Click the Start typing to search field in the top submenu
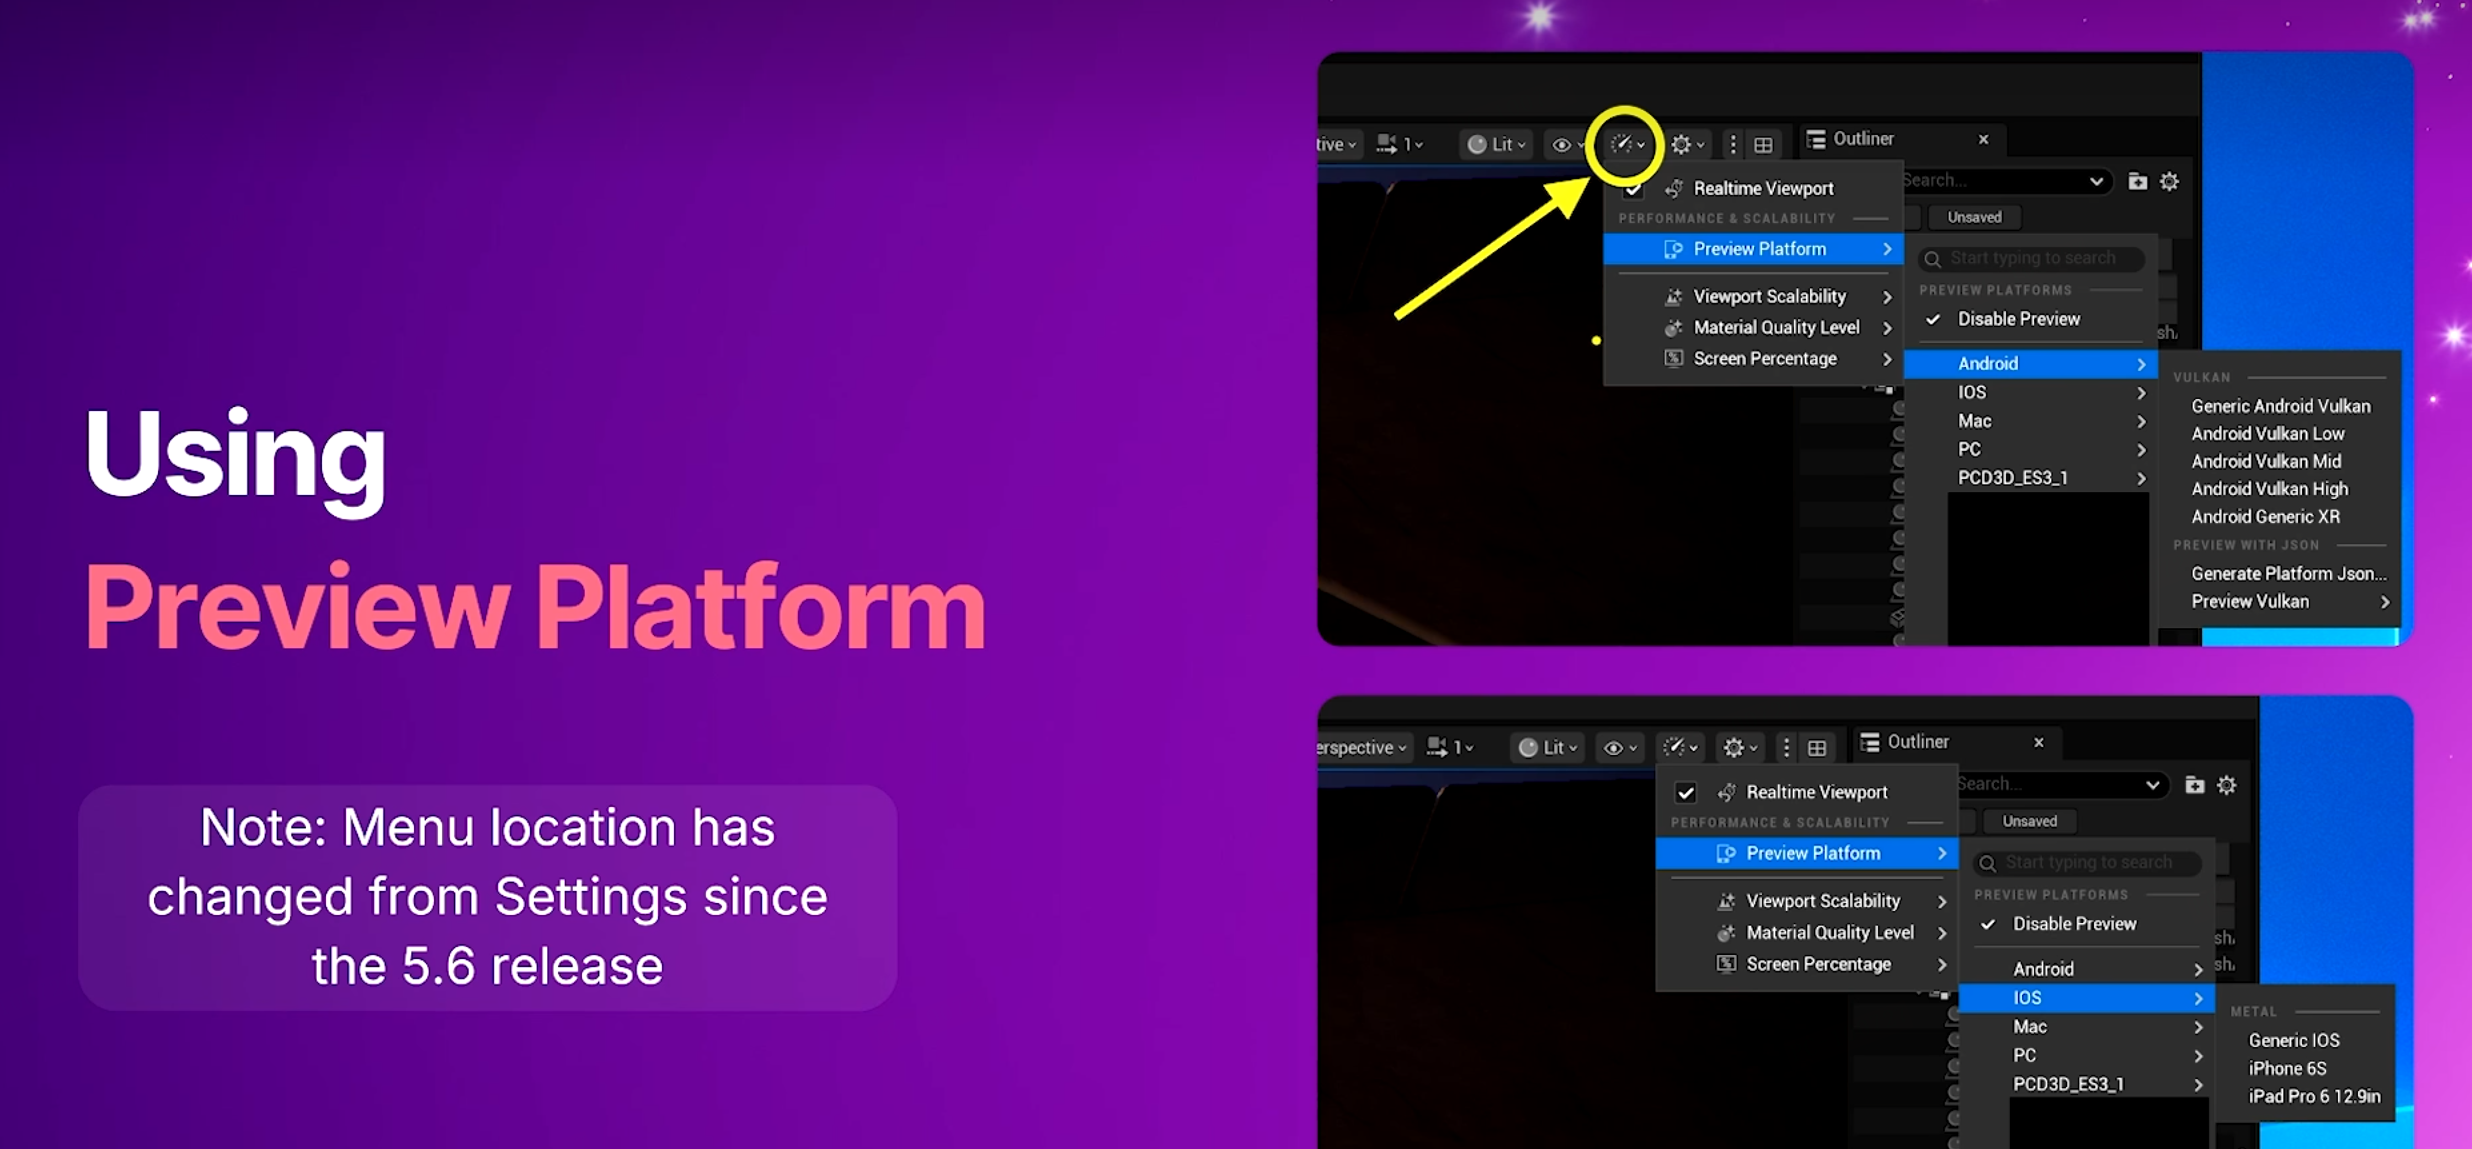The image size is (2472, 1149). tap(2032, 258)
